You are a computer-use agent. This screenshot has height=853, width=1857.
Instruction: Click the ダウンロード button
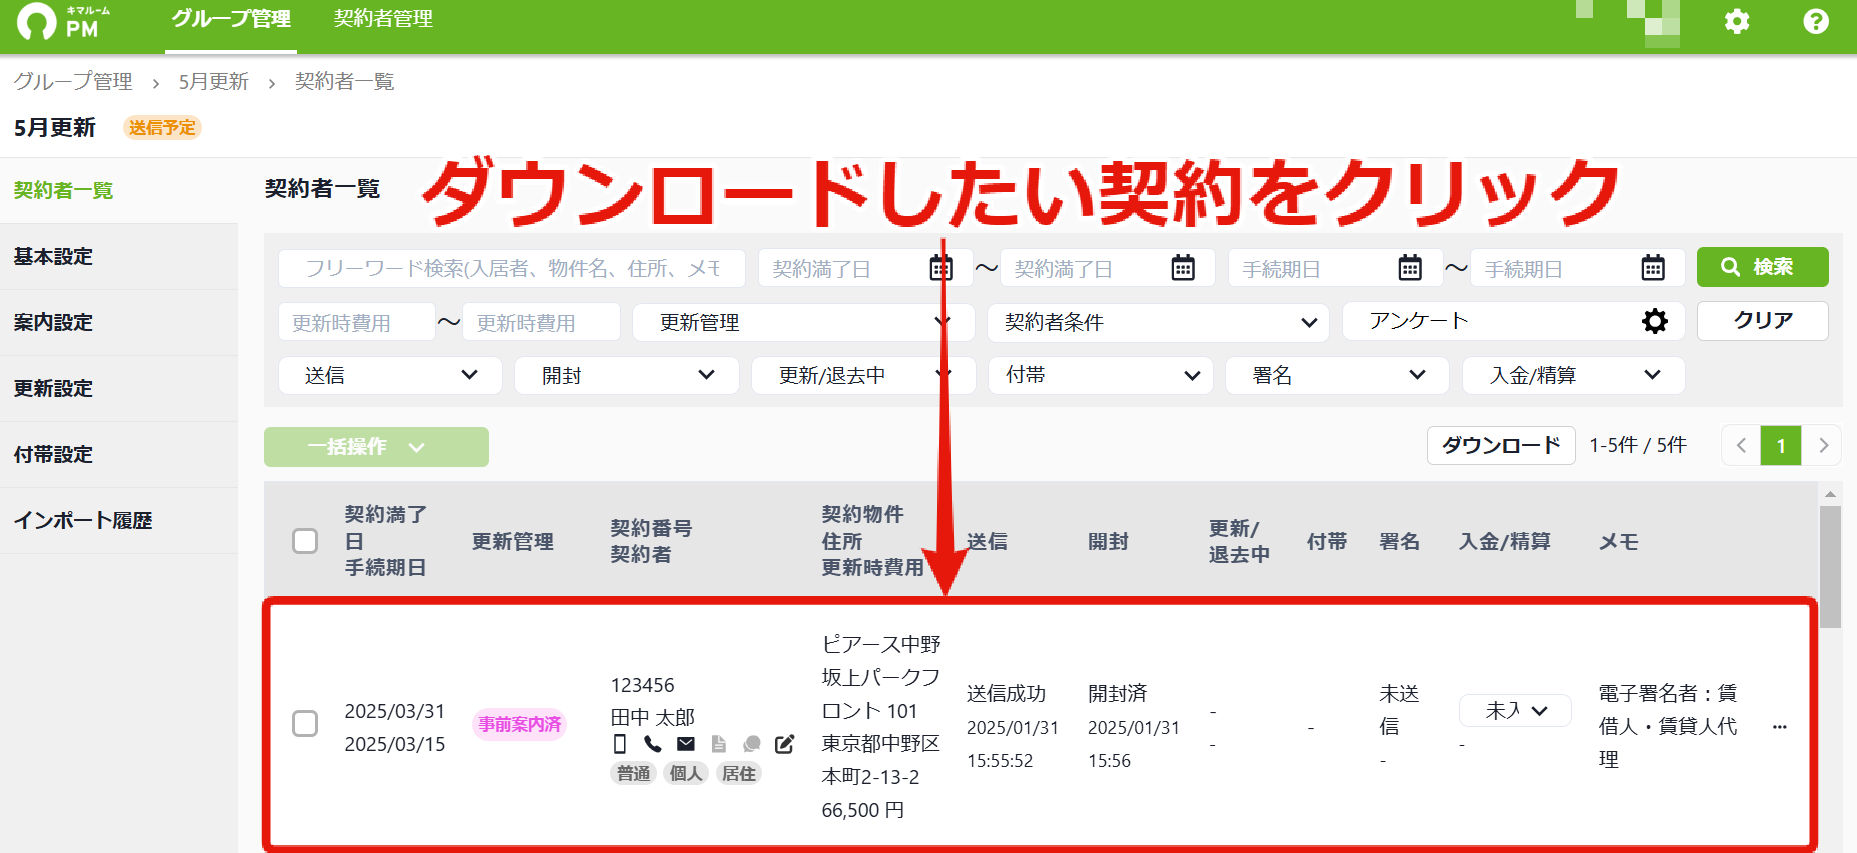1501,445
